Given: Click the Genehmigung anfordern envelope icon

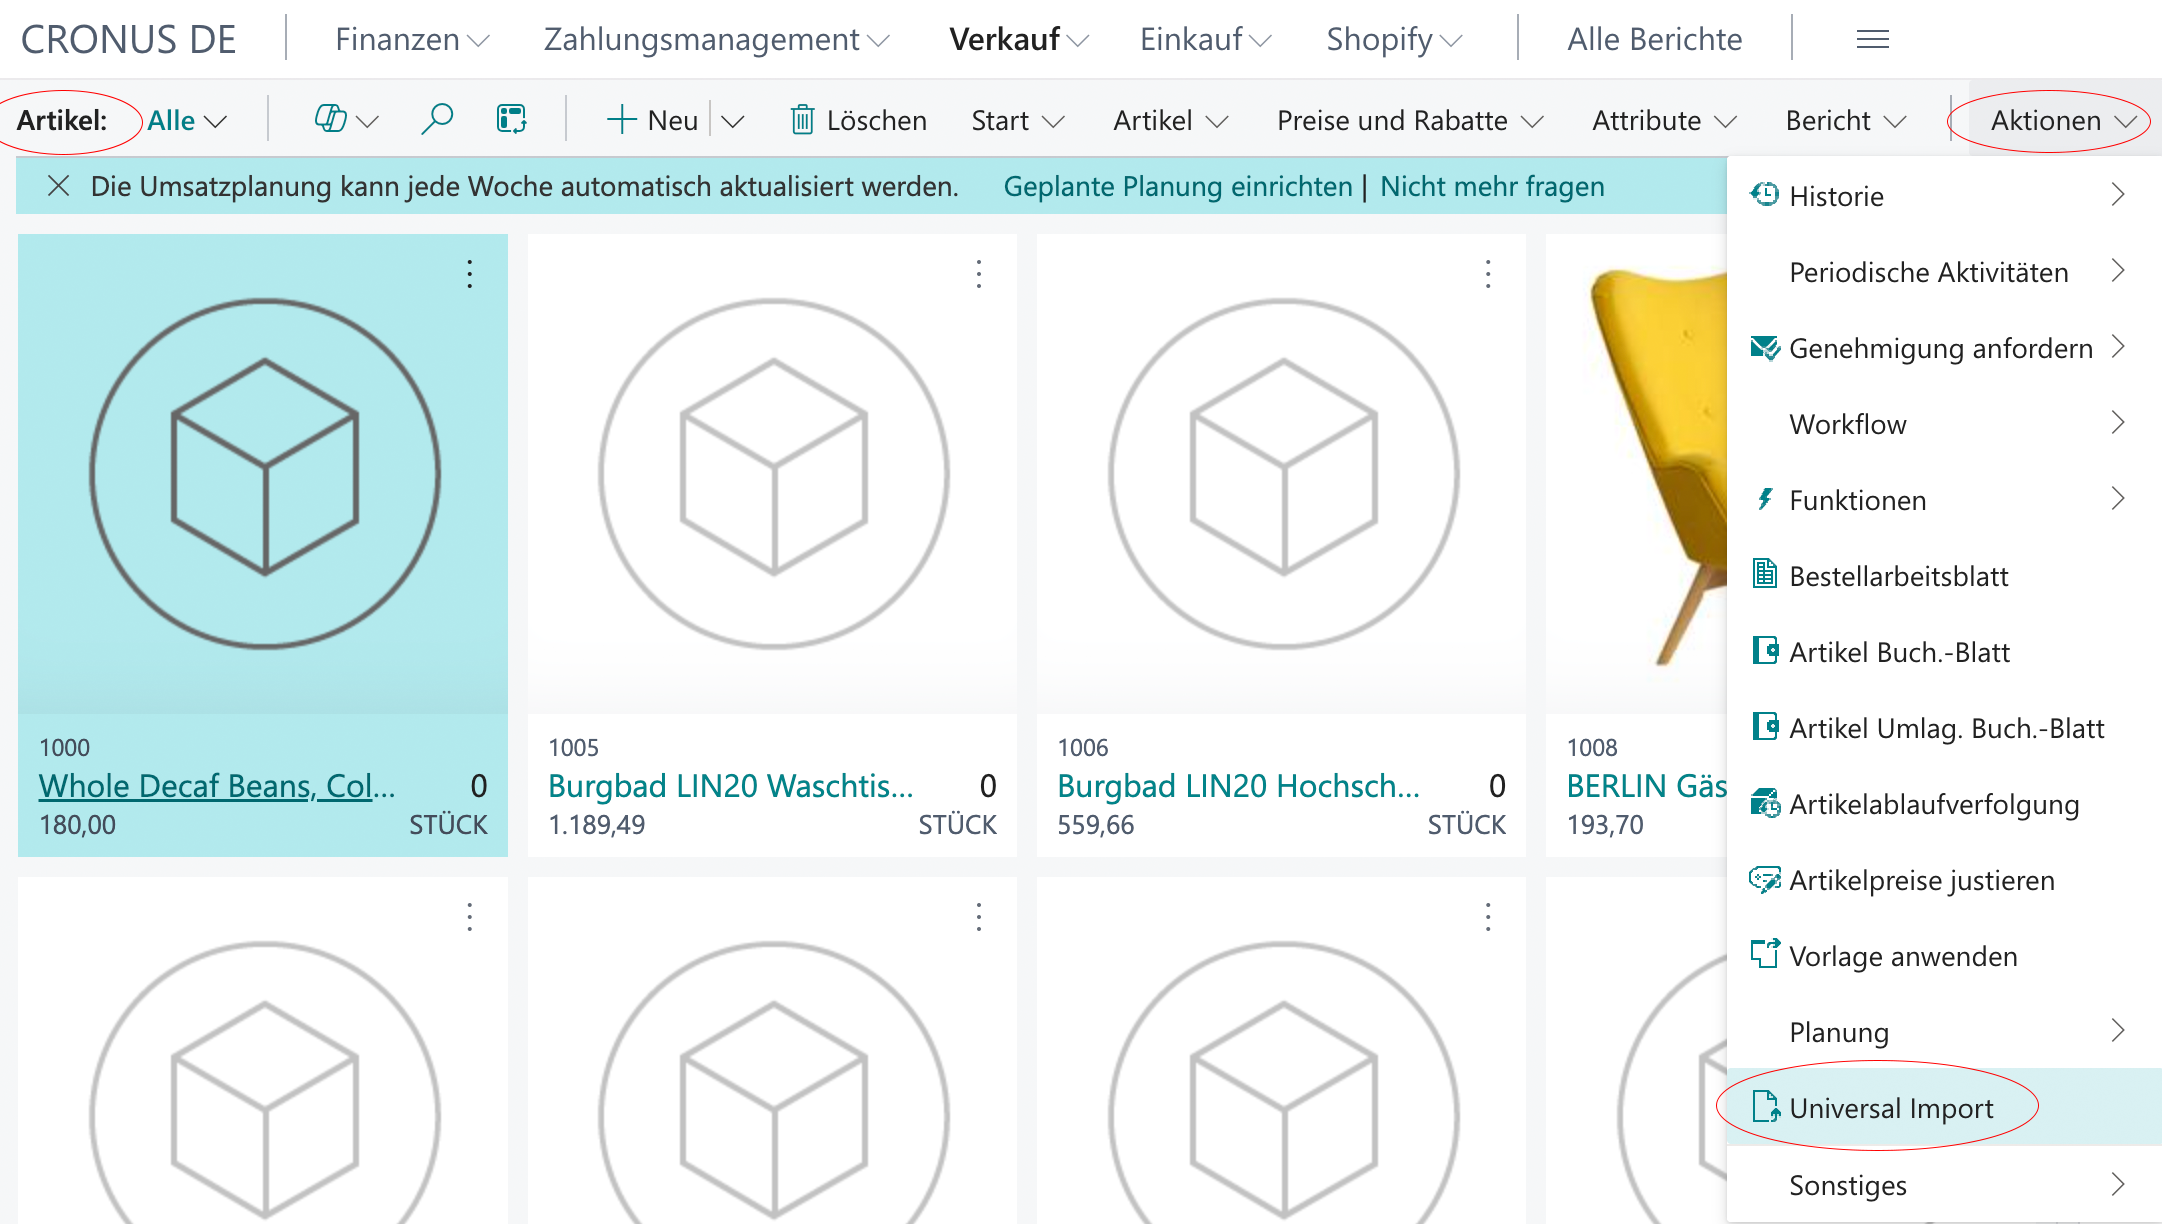Looking at the screenshot, I should tap(1765, 348).
